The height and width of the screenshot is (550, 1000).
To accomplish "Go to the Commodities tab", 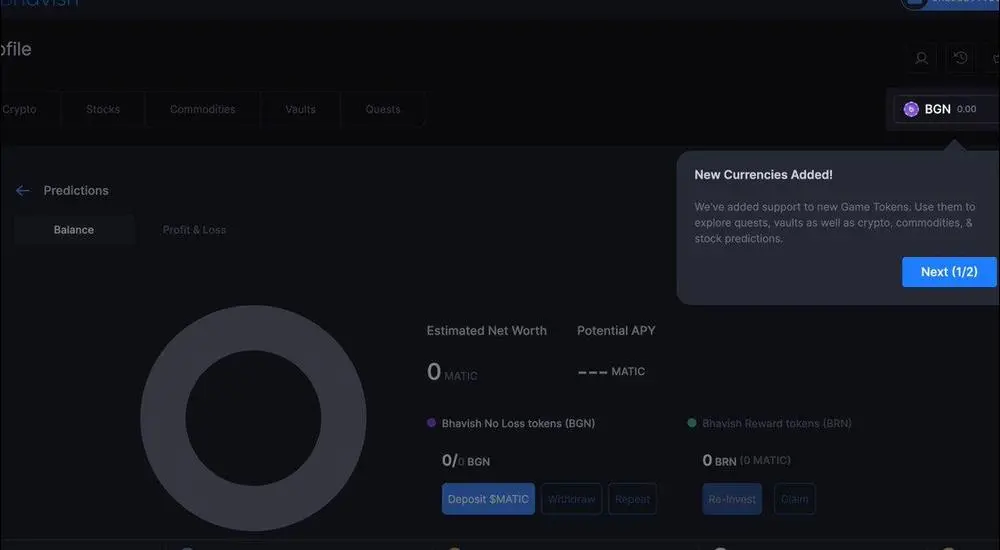I will (x=203, y=109).
